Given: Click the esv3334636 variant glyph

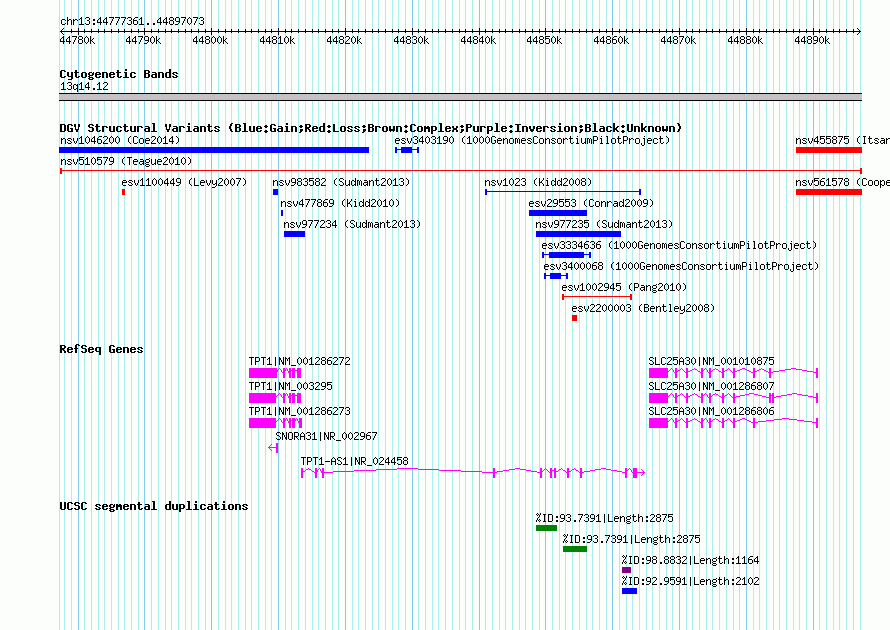Looking at the screenshot, I should pyautogui.click(x=566, y=255).
